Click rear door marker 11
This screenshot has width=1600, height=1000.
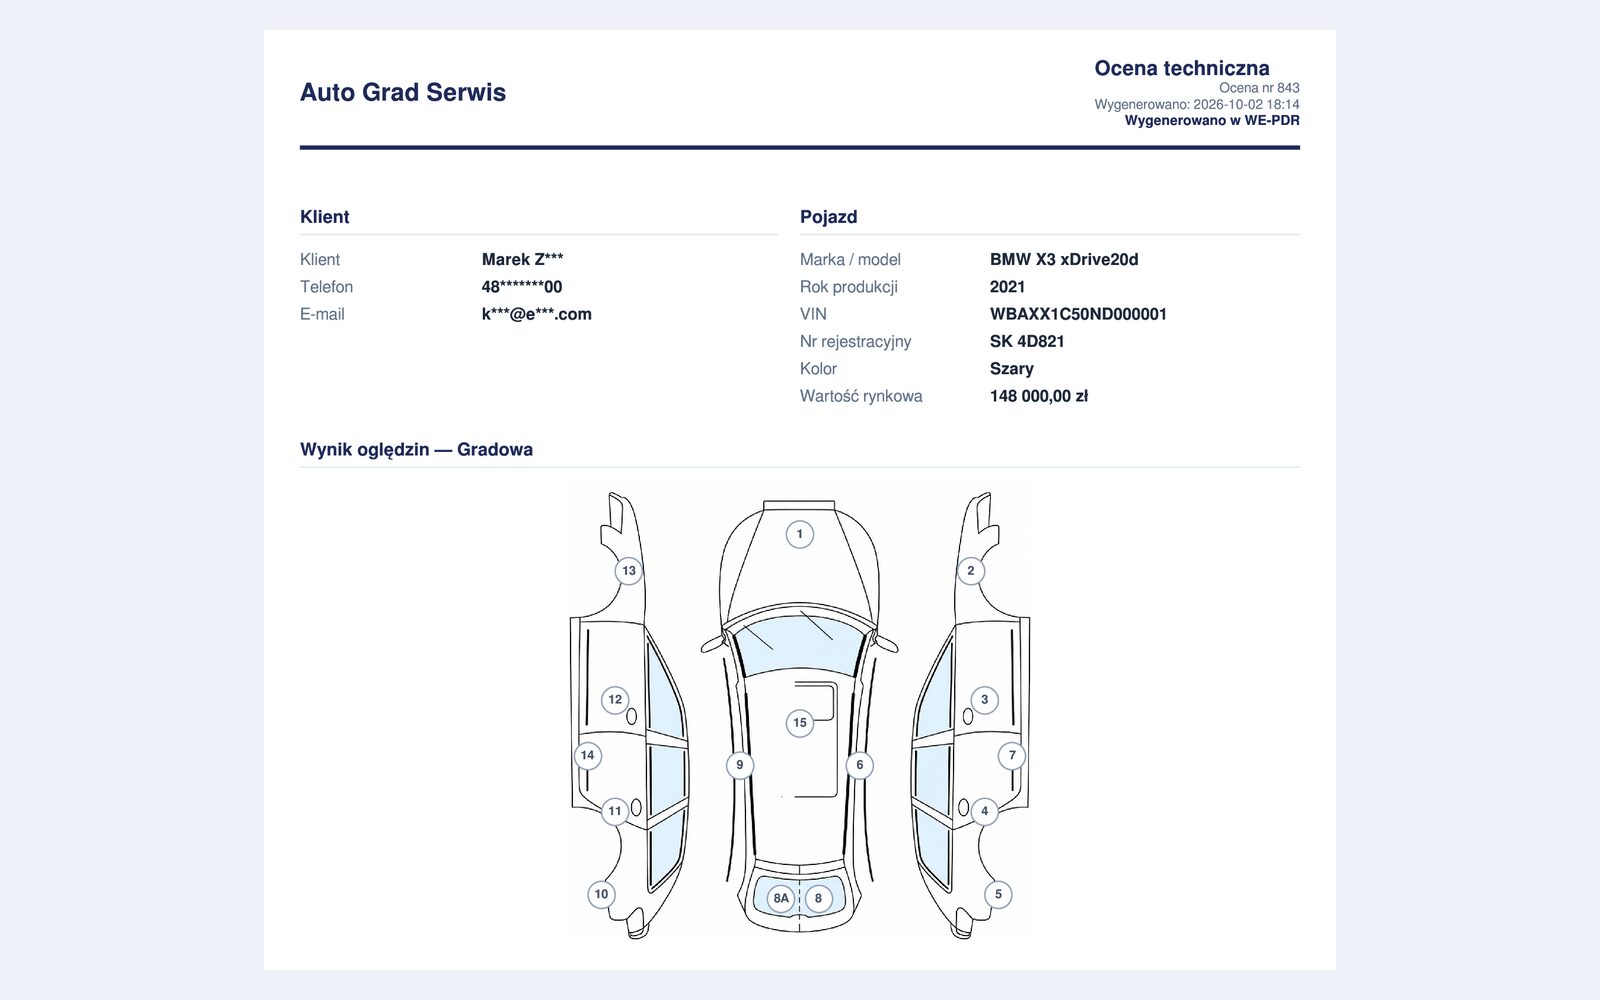615,811
